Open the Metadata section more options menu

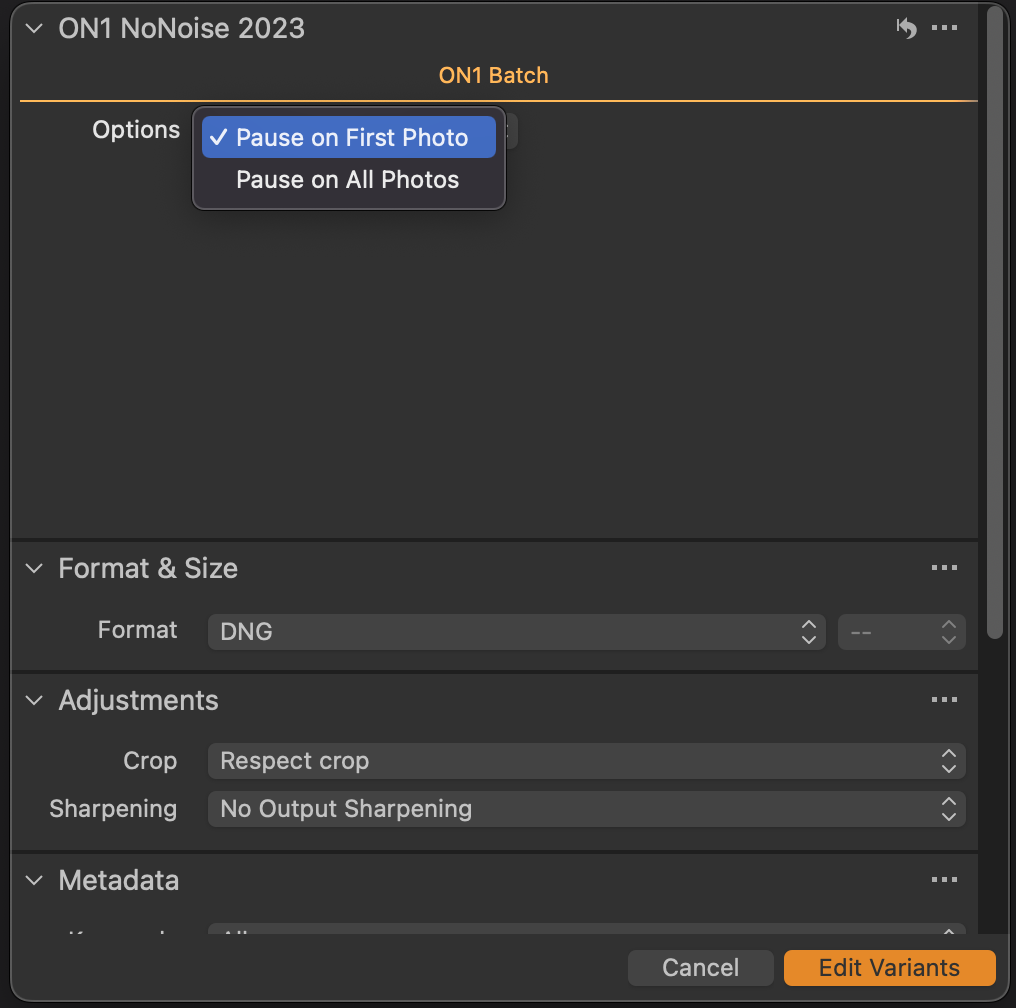[x=944, y=880]
